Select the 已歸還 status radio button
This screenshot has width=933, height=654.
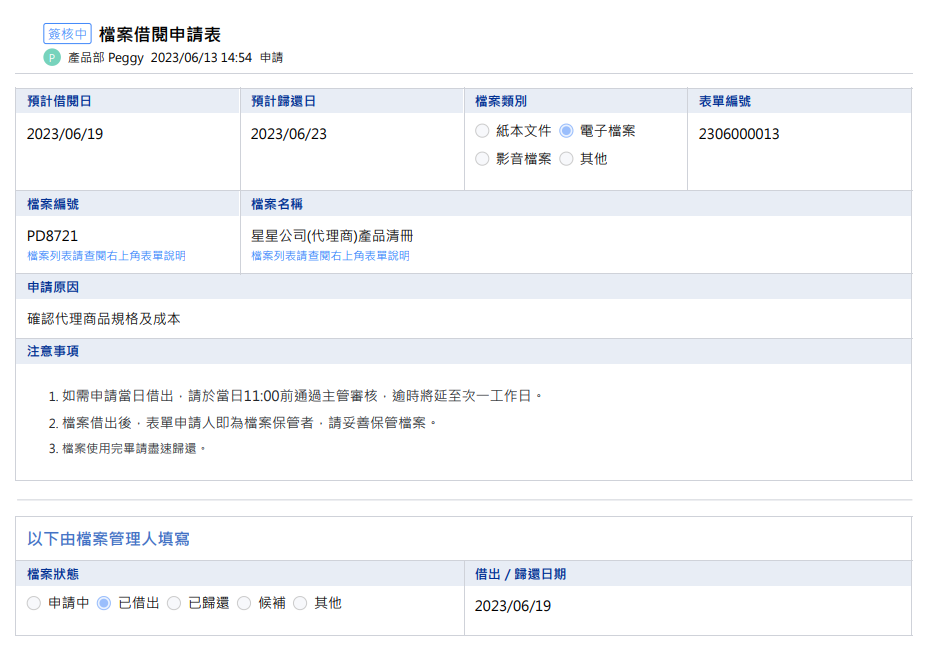pyautogui.click(x=174, y=603)
